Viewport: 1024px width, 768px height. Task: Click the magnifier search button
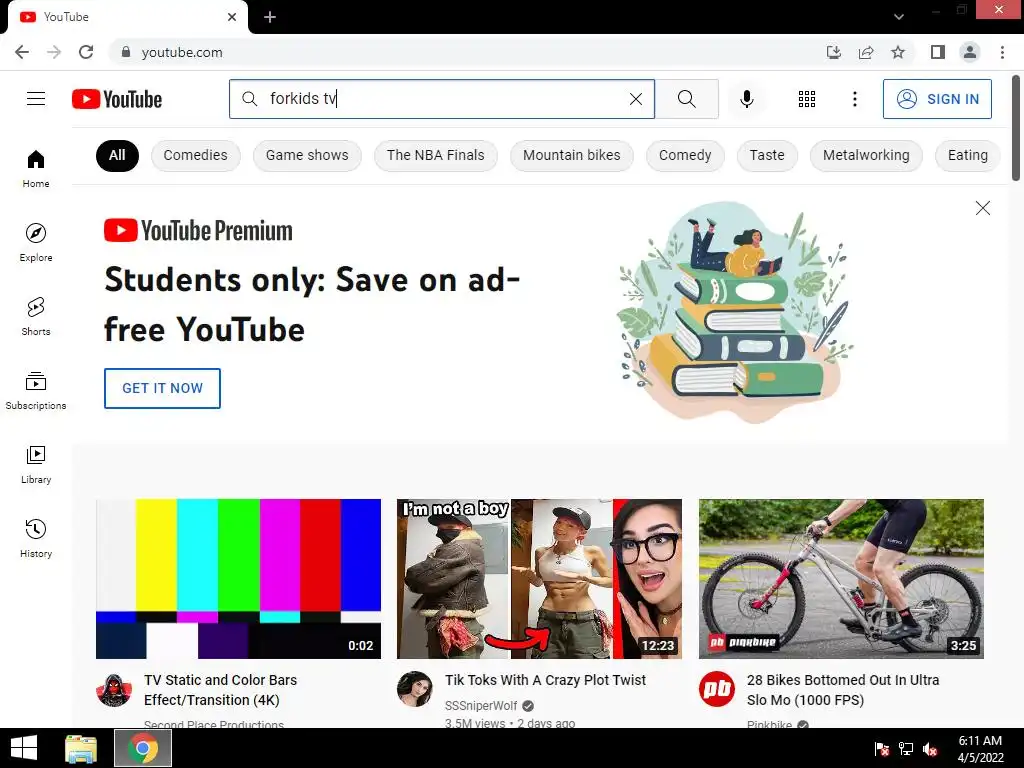(686, 99)
